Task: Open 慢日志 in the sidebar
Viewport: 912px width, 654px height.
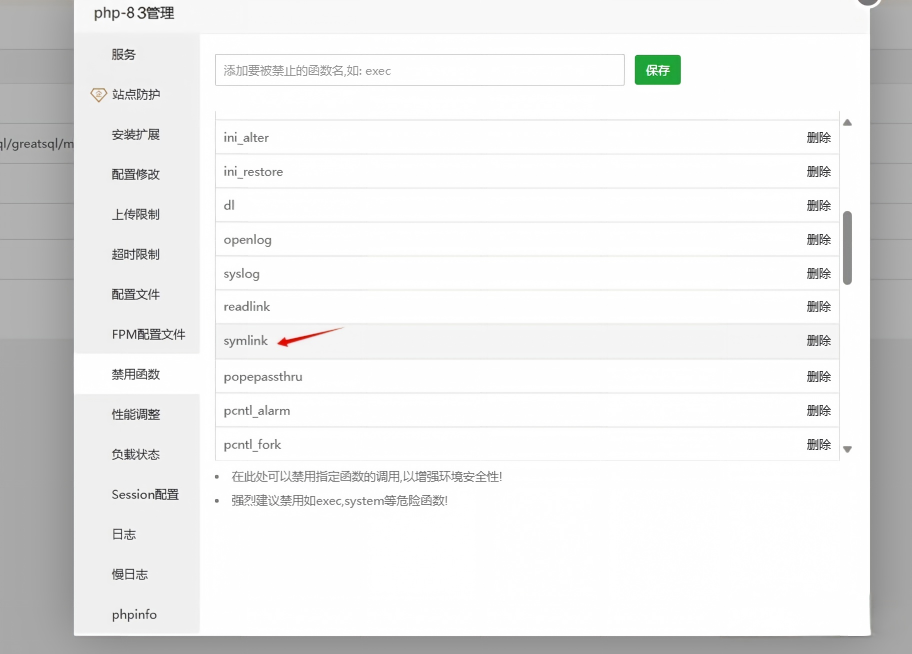Action: [130, 574]
